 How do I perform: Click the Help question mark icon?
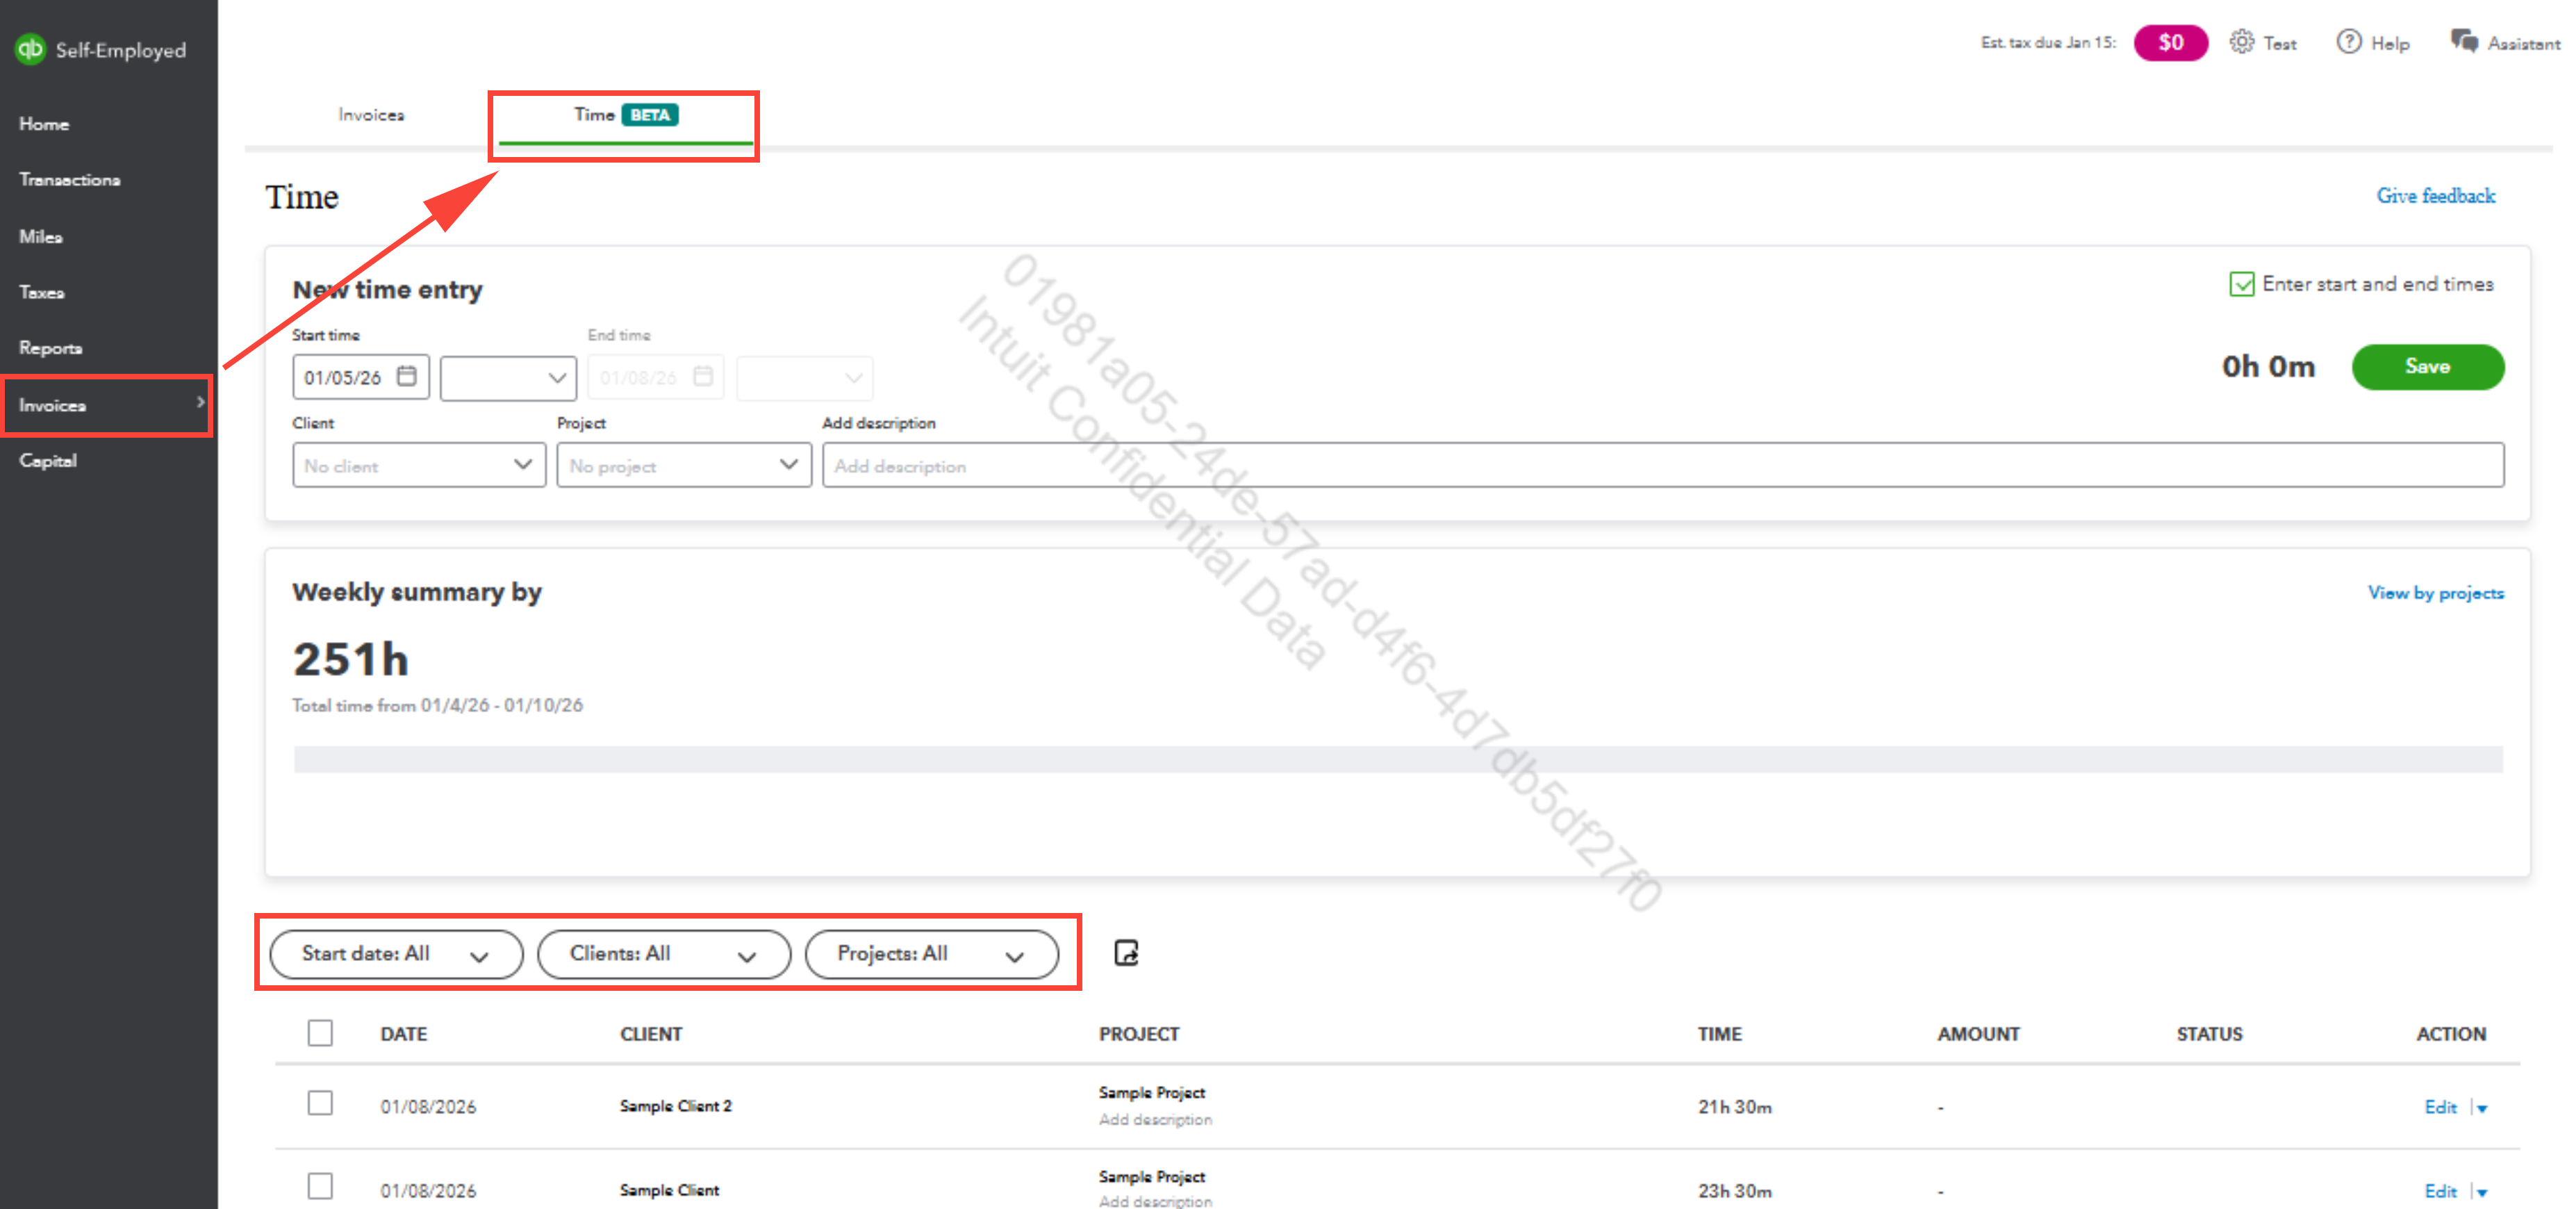click(2348, 42)
